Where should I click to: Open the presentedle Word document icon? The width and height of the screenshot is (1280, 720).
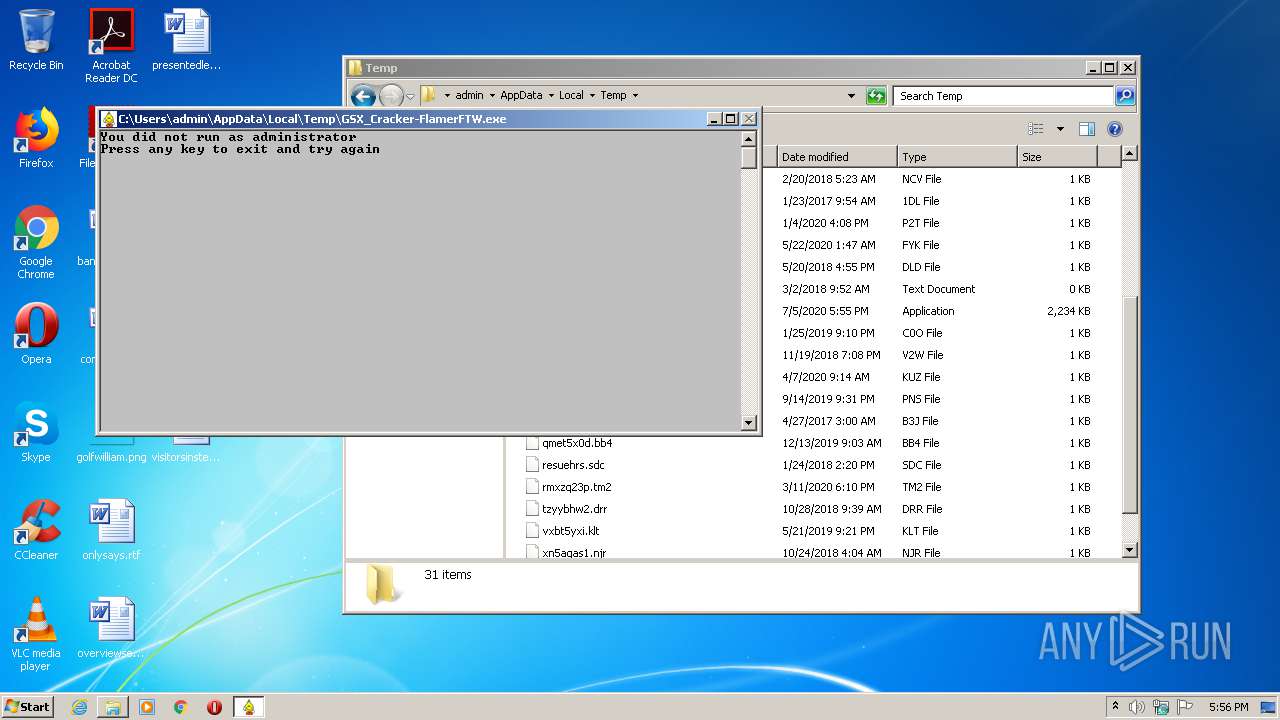[x=186, y=40]
